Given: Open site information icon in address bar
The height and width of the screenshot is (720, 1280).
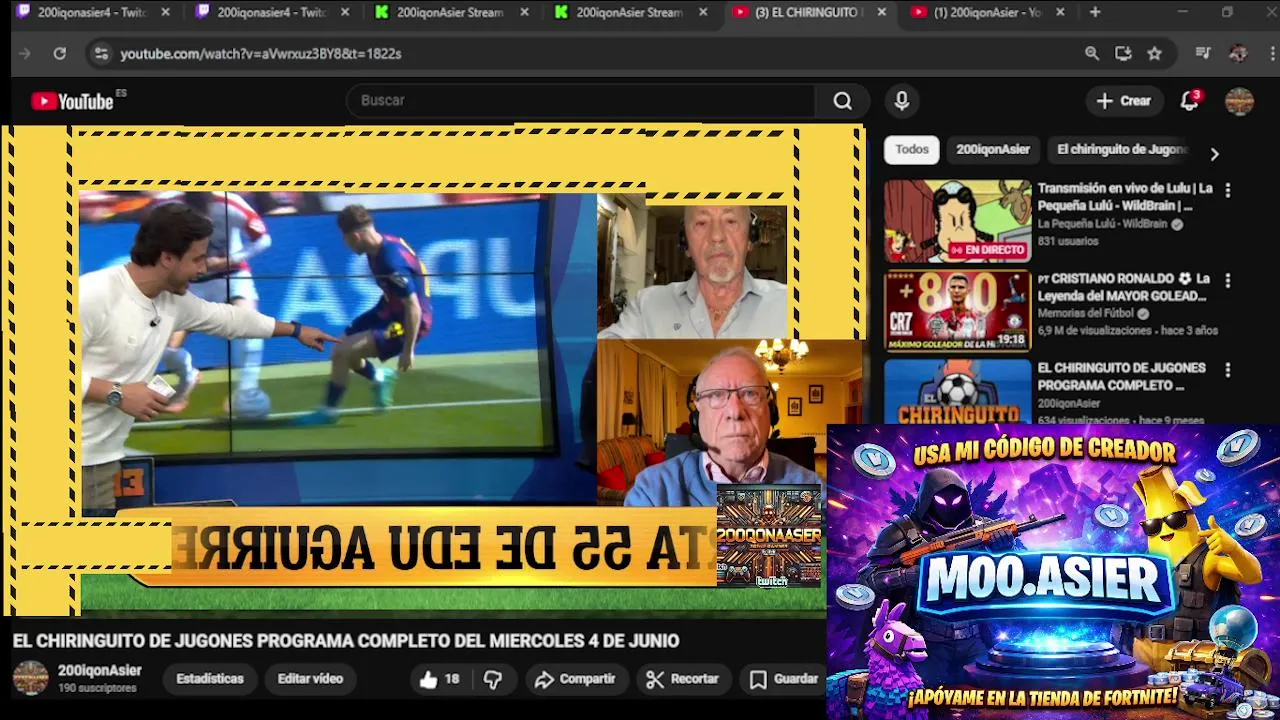Looking at the screenshot, I should click(x=101, y=54).
